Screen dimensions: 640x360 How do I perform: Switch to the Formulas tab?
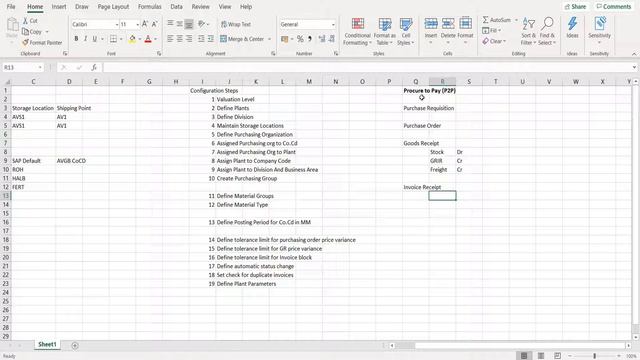(149, 7)
